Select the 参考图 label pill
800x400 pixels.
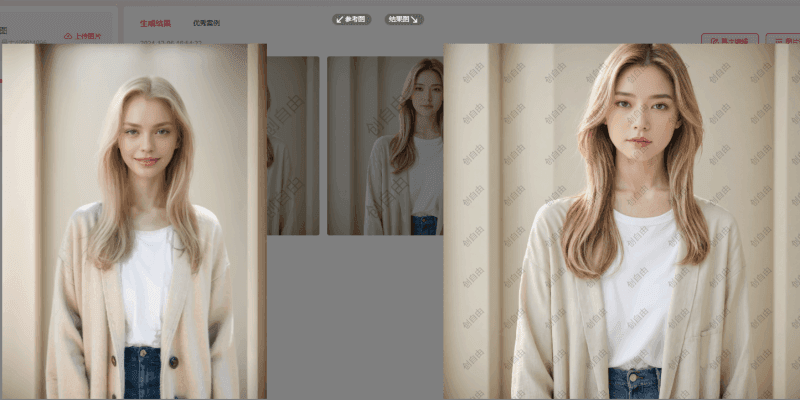(352, 19)
